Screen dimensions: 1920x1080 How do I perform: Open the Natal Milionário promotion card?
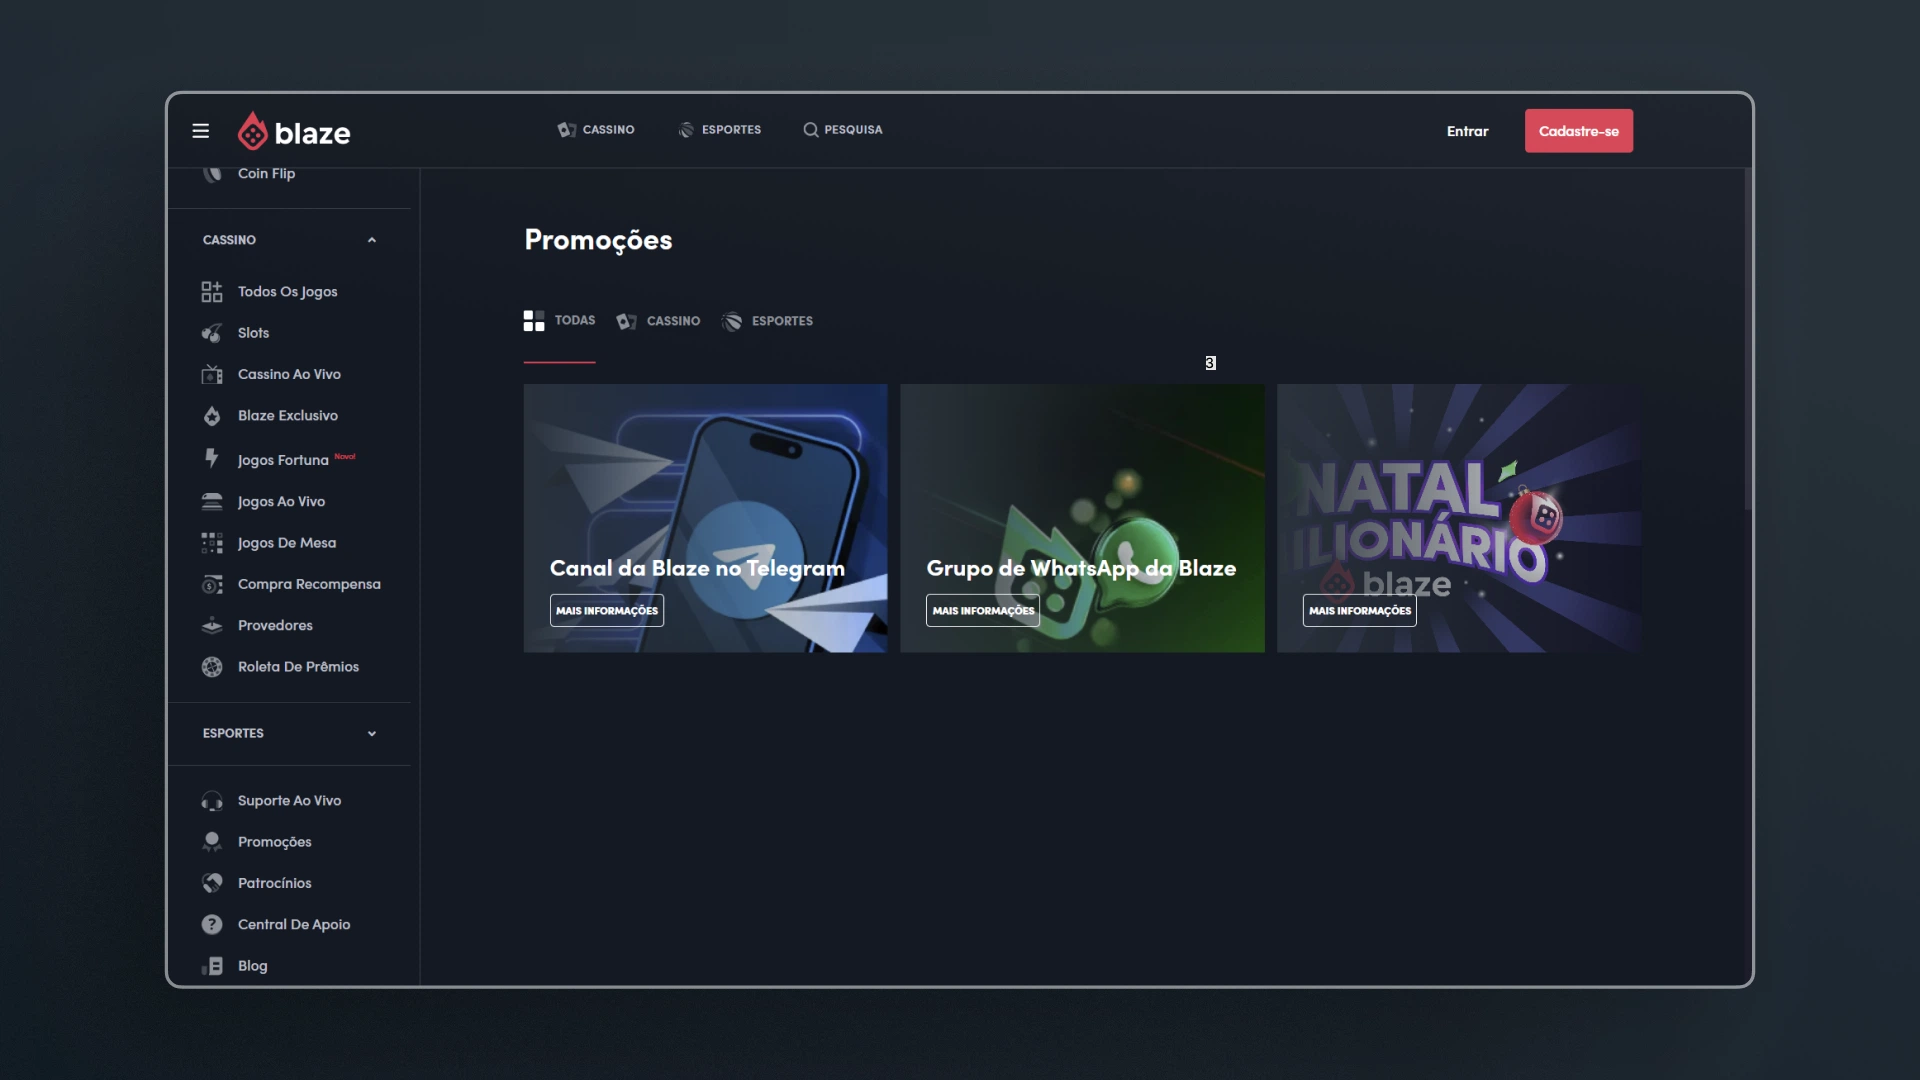(1459, 518)
